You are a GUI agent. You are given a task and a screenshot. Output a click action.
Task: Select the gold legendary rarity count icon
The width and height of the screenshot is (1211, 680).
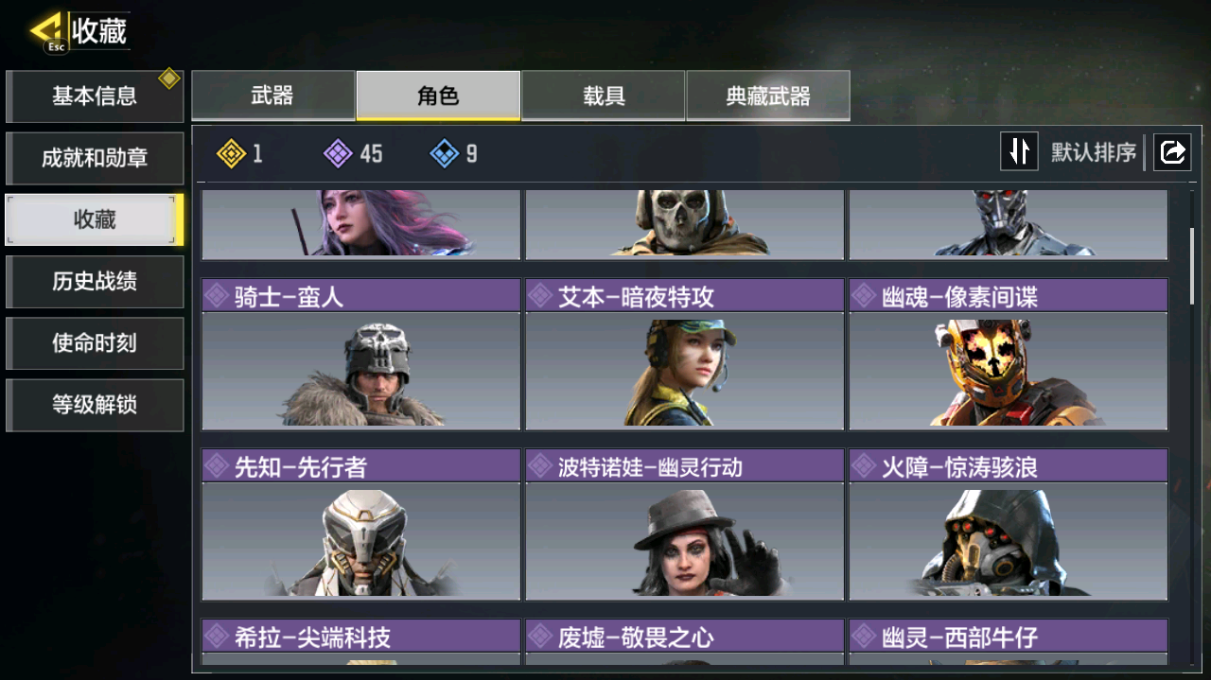point(231,153)
